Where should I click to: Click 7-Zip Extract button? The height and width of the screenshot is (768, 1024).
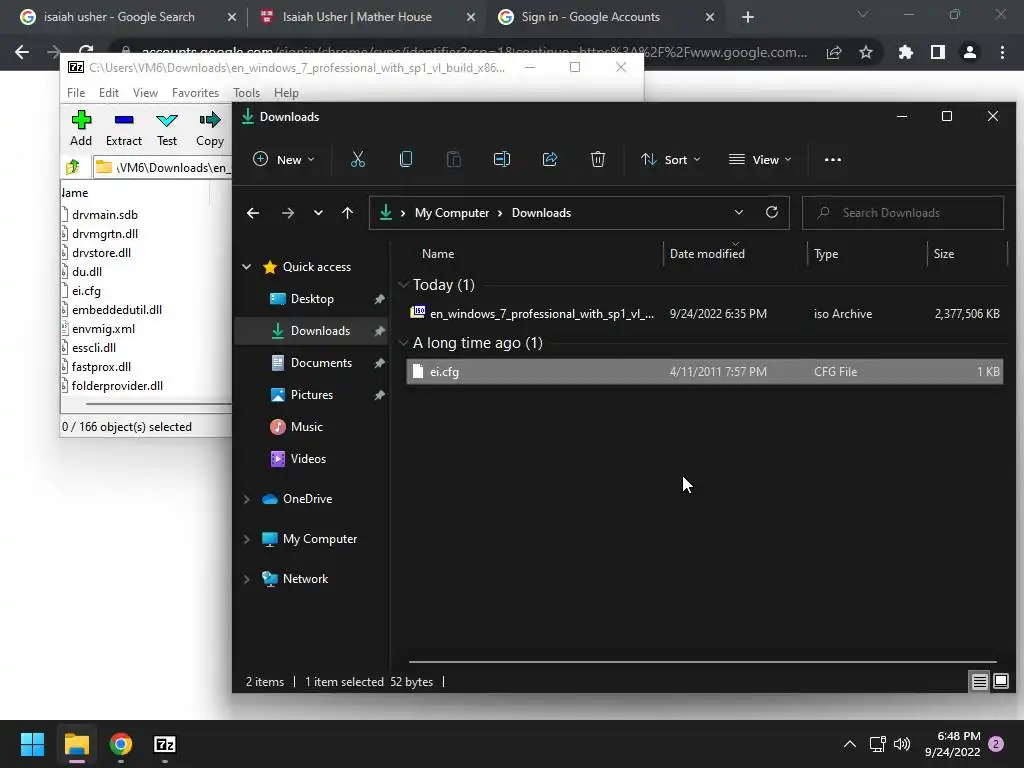pyautogui.click(x=123, y=129)
